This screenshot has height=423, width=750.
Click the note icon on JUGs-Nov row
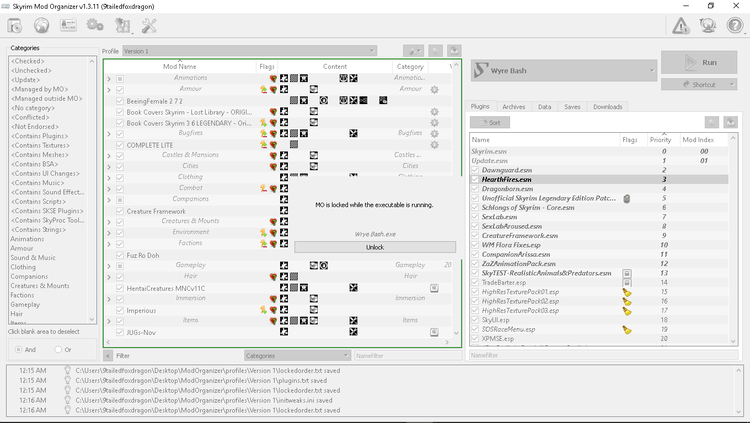pos(434,332)
